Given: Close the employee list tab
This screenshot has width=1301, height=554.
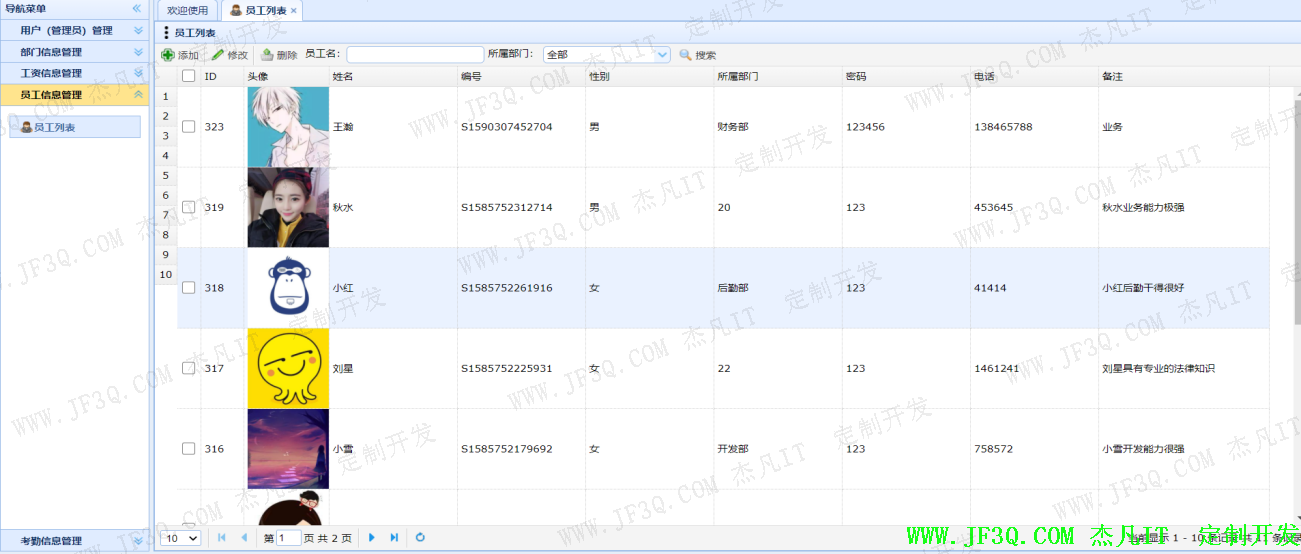Looking at the screenshot, I should point(294,11).
